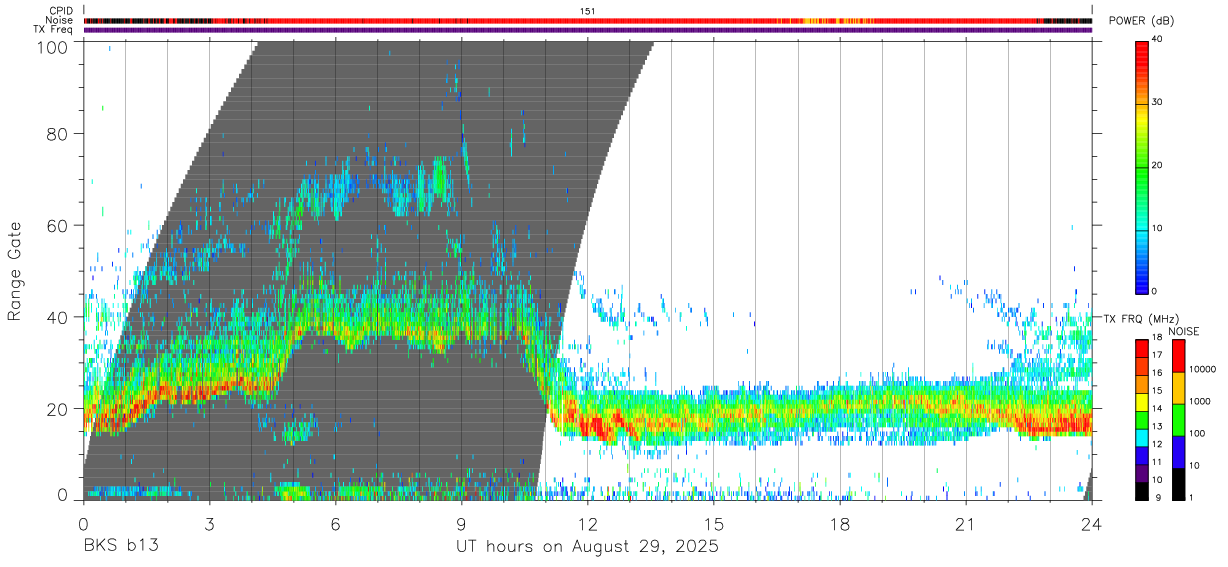Pick the orange block in the NOISE legend
1228x567 pixels.
click(1178, 387)
